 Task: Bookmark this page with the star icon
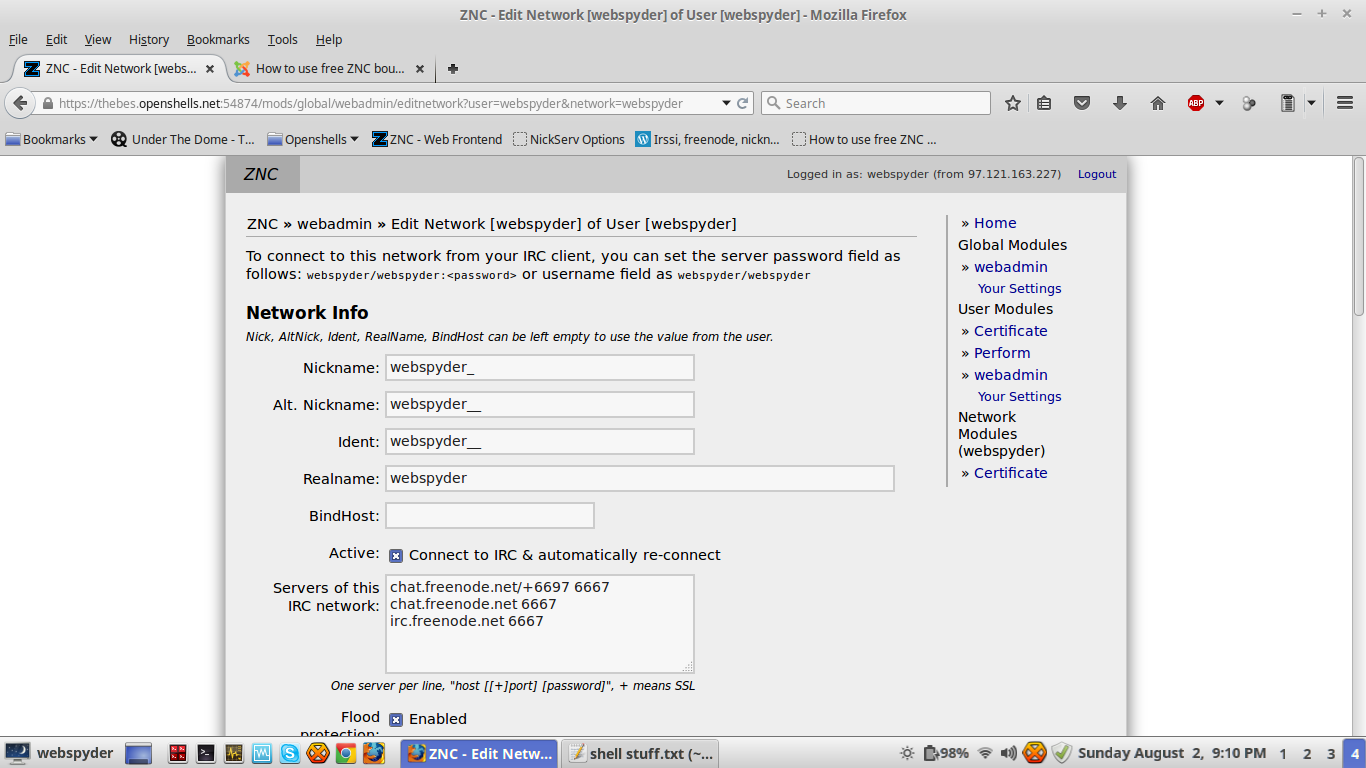[x=1013, y=103]
